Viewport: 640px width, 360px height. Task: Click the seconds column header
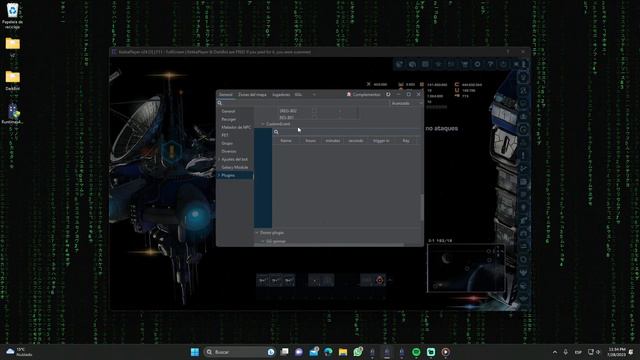click(356, 141)
